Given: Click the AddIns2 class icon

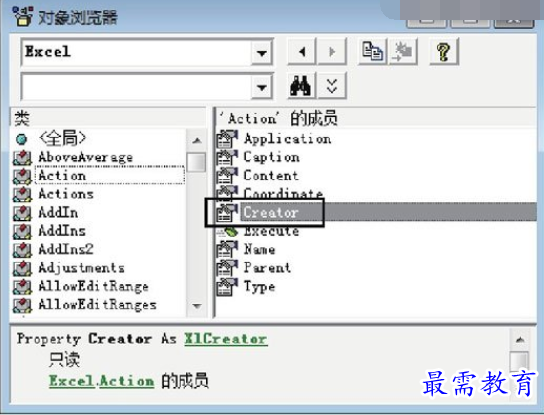Looking at the screenshot, I should coord(22,249).
